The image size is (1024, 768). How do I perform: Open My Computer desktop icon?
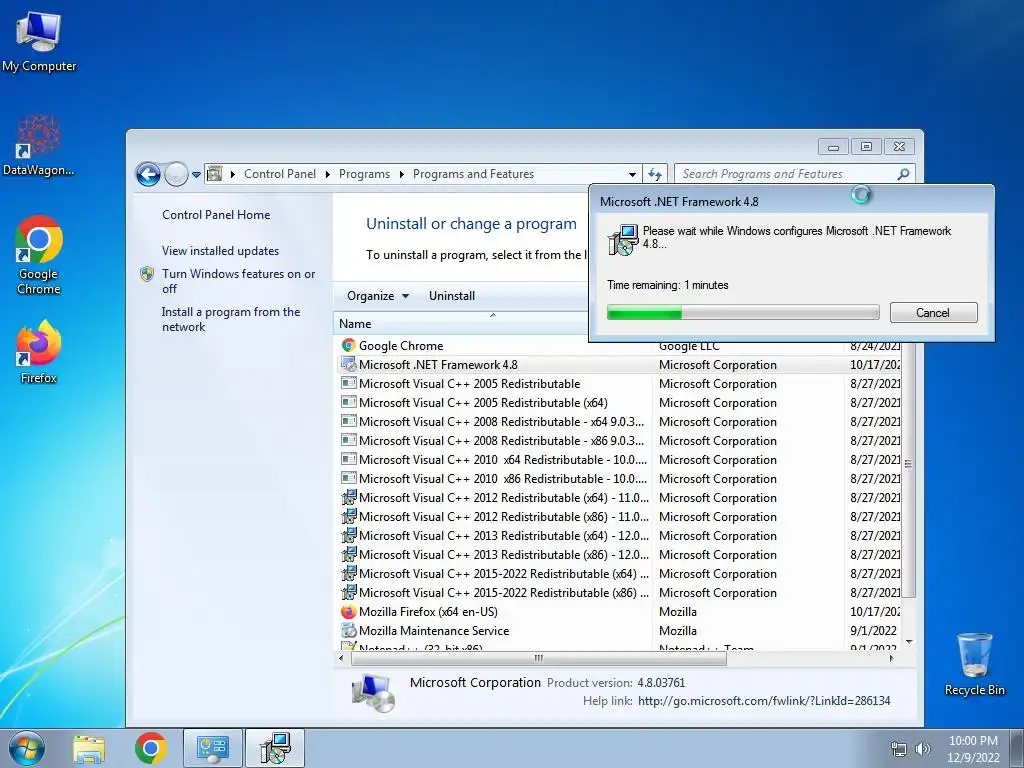click(x=39, y=40)
